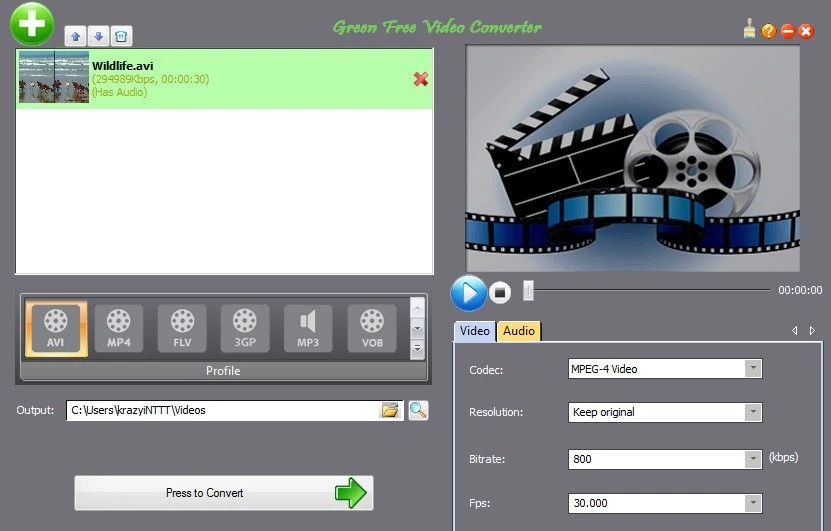
Task: Select the VOB profile format
Action: 371,328
